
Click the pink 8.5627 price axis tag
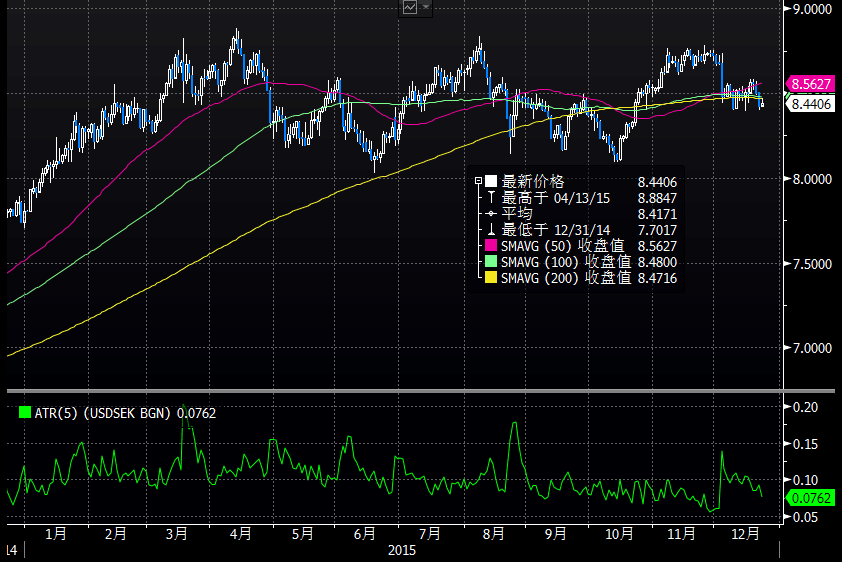pyautogui.click(x=809, y=84)
